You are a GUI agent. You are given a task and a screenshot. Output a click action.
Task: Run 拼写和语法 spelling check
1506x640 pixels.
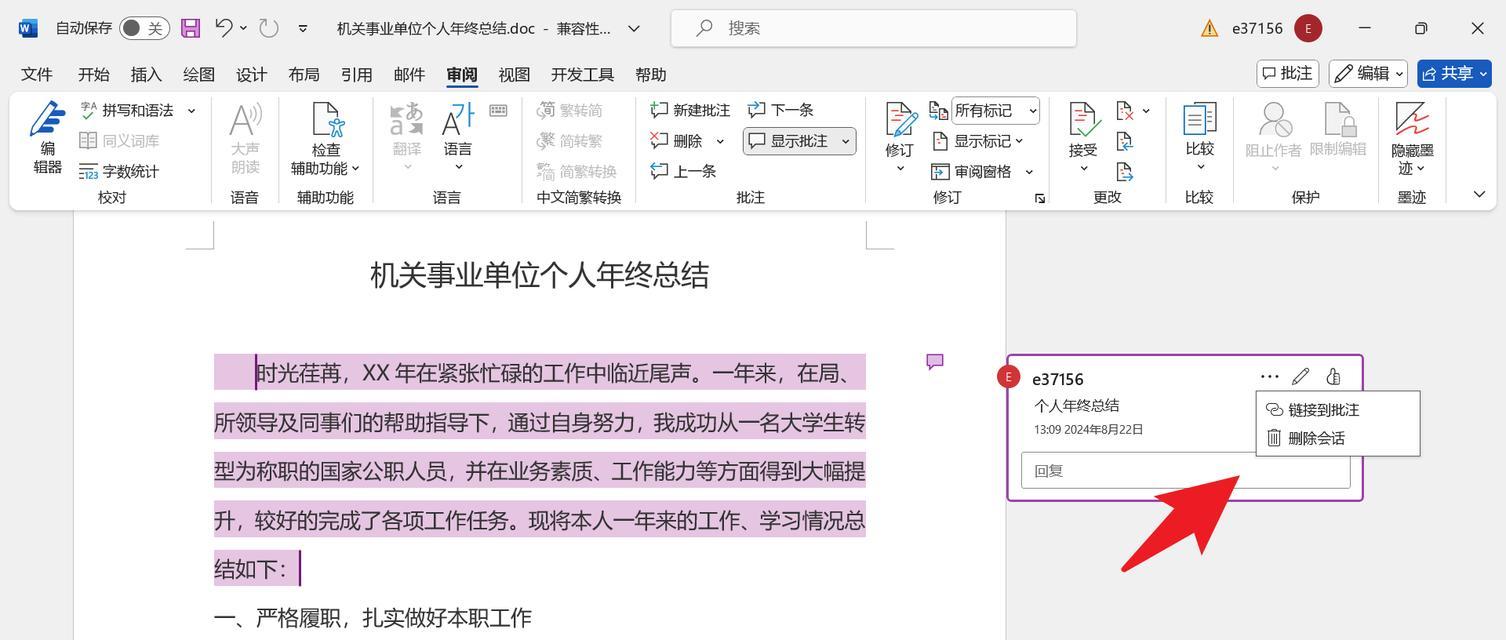pyautogui.click(x=126, y=110)
